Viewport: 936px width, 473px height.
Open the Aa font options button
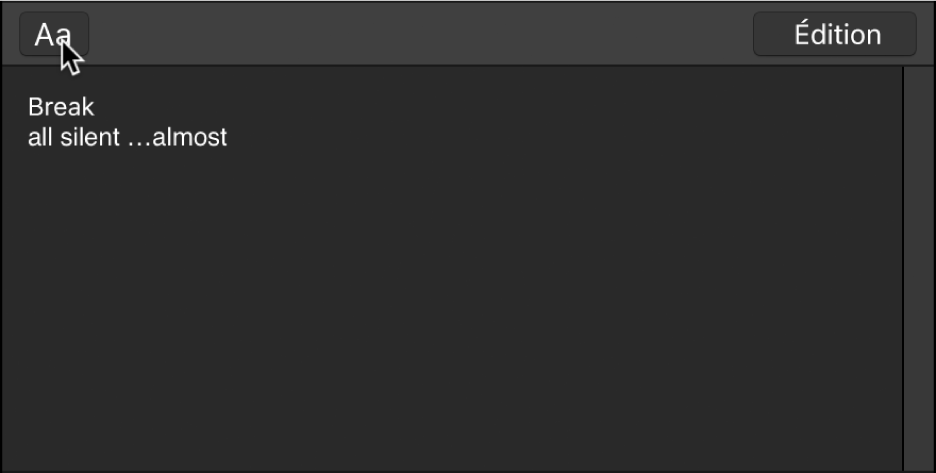54,34
